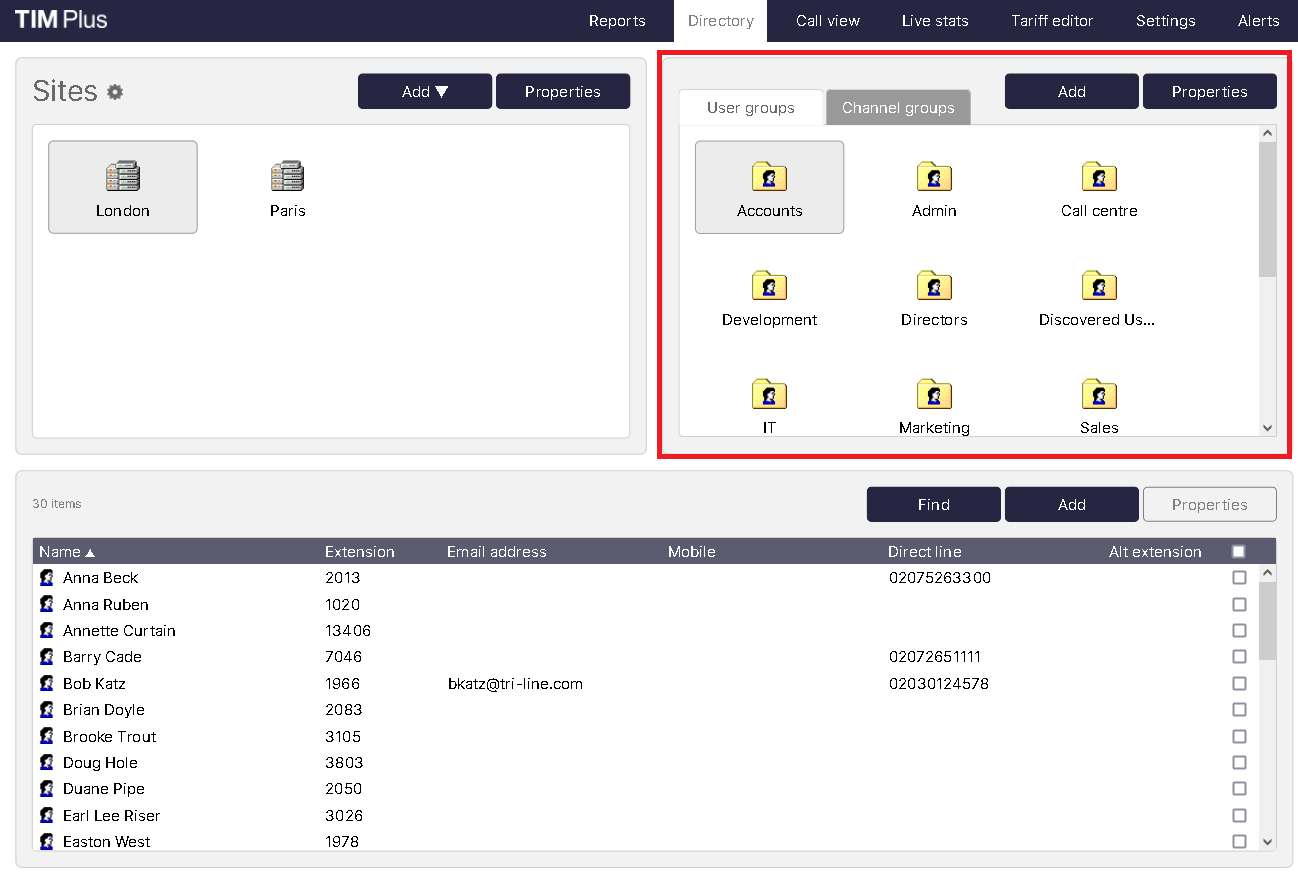Viewport: 1298px width, 875px height.
Task: Switch to the Channel groups tab
Action: pos(897,106)
